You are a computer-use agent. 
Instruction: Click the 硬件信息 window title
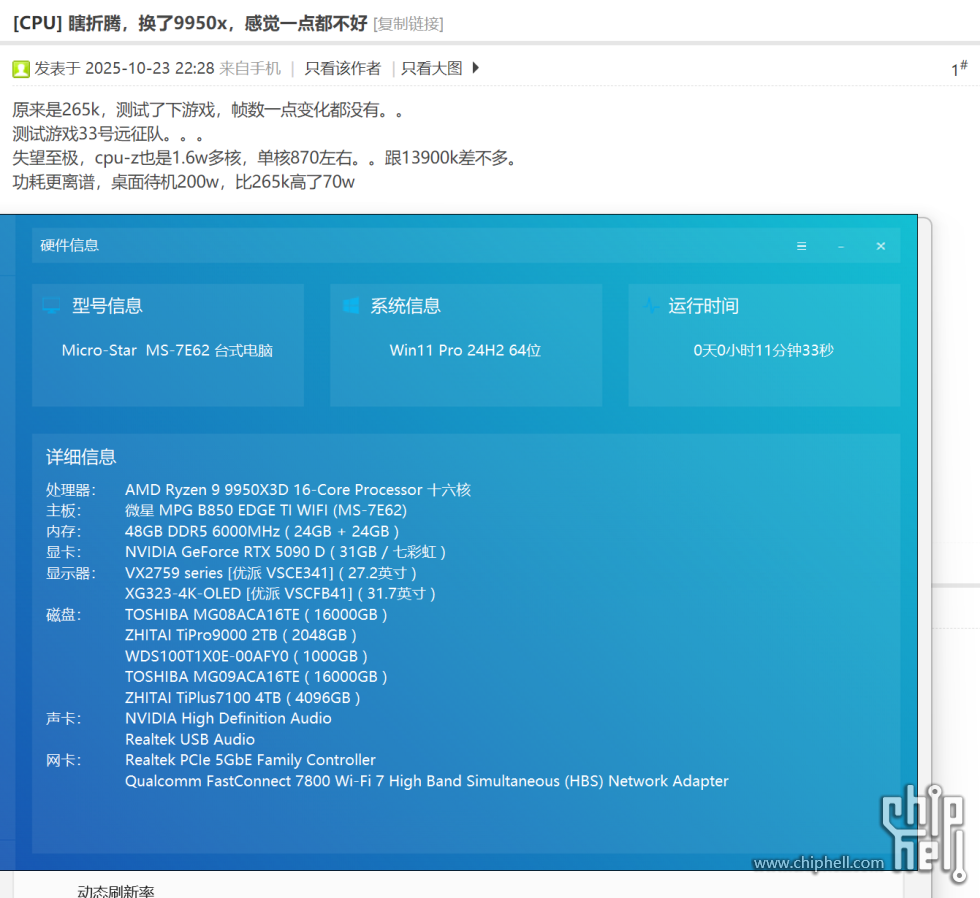(x=70, y=246)
